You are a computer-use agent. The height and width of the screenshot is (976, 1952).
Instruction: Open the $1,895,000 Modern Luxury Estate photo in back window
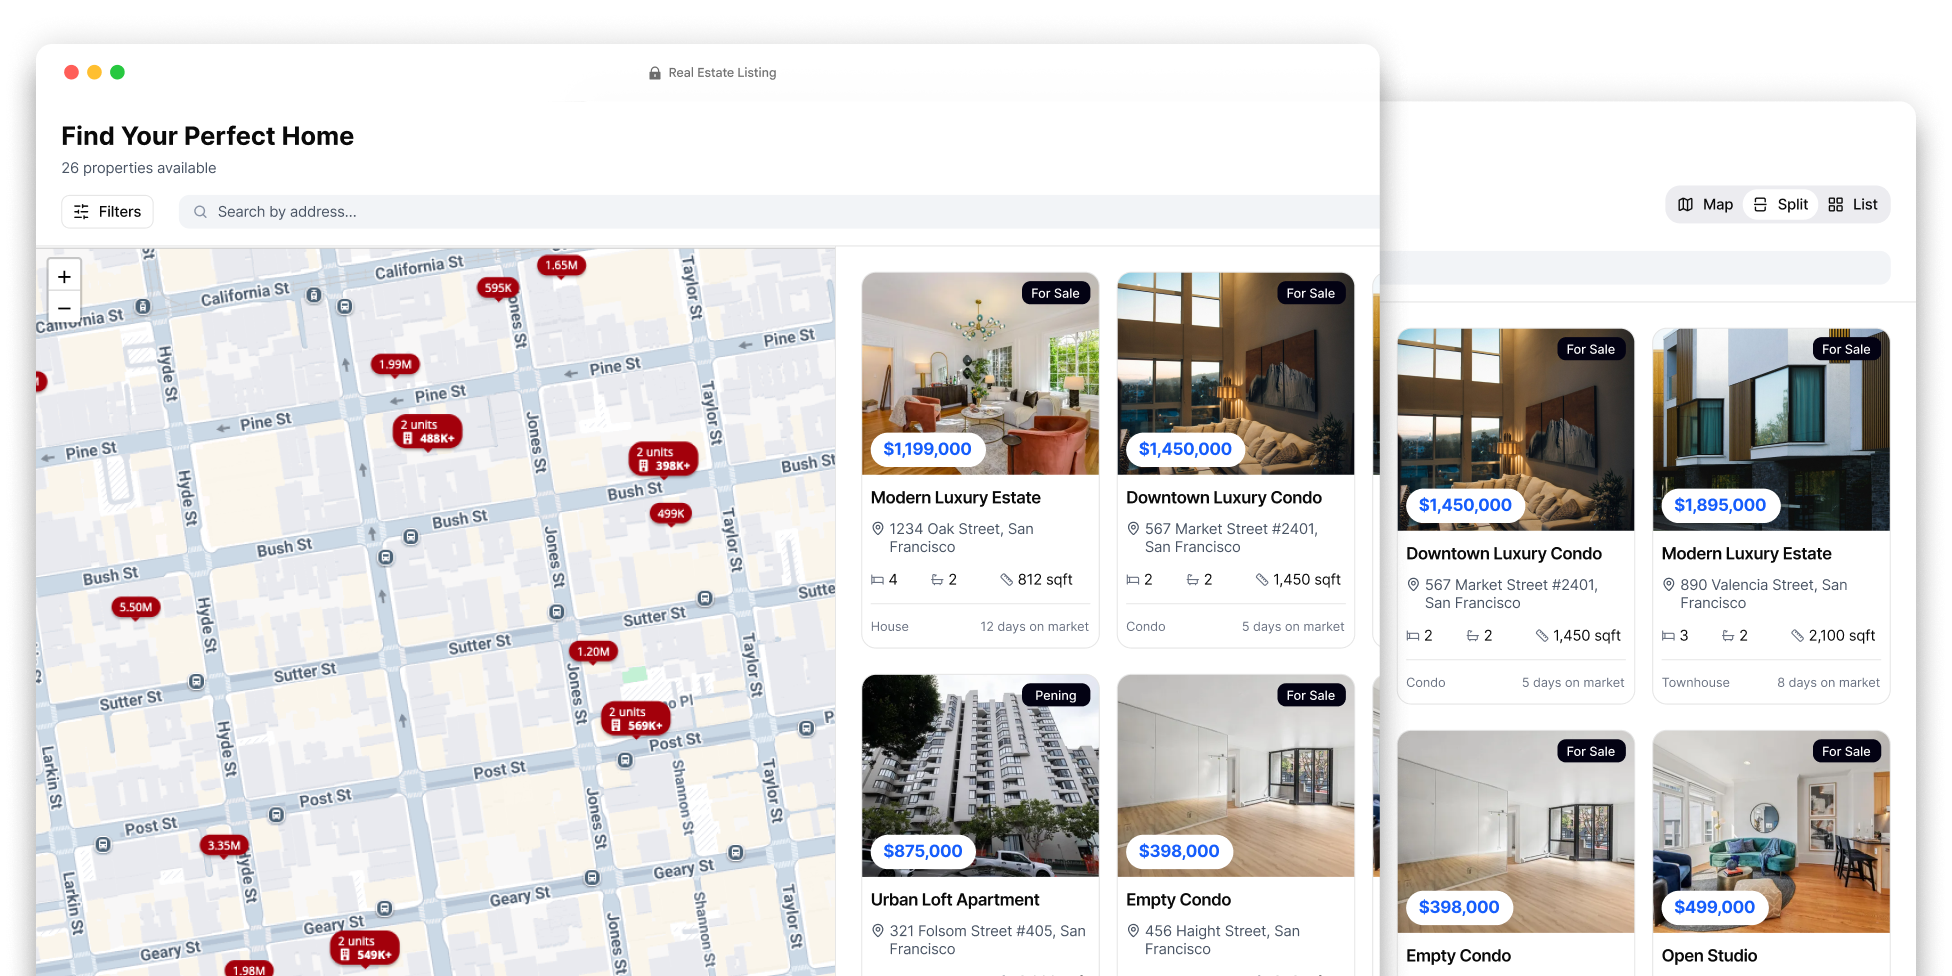(x=1771, y=430)
